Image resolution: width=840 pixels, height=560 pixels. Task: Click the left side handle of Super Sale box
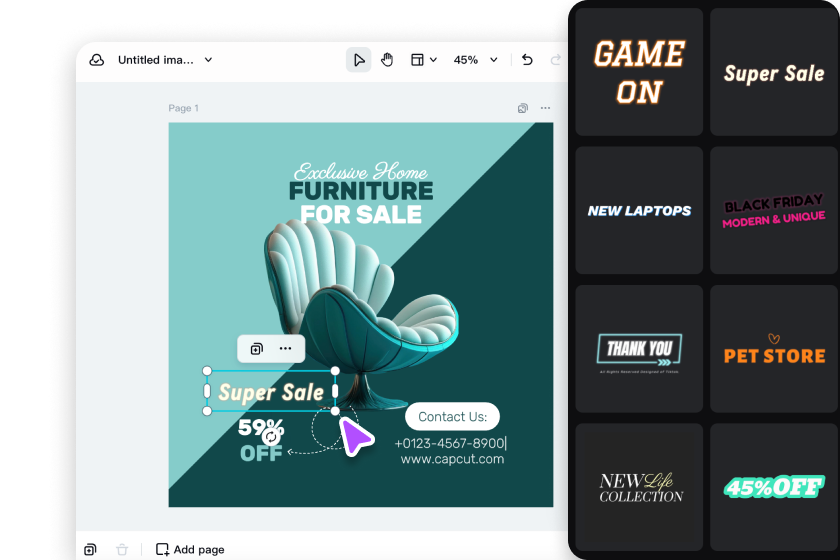[207, 391]
